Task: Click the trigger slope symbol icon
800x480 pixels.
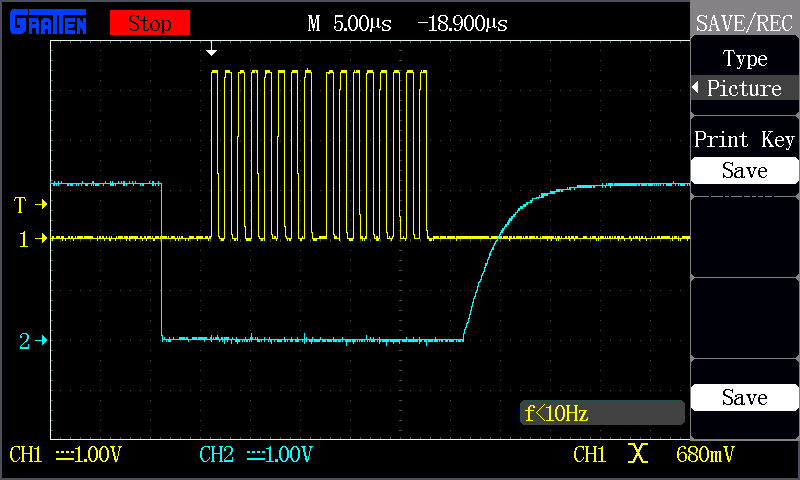Action: coord(638,453)
